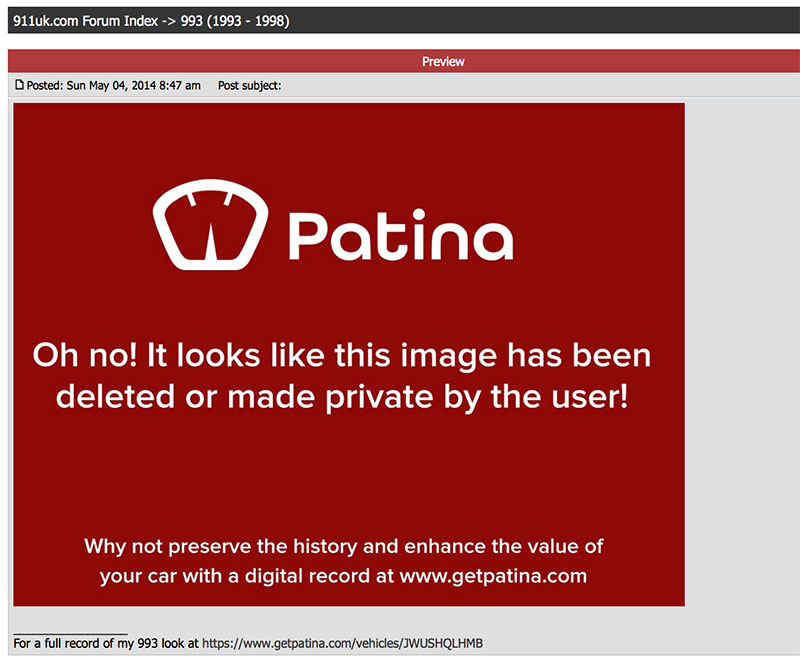This screenshot has height=669, width=800.
Task: Open the 911uk.com Forum Index link
Action: (x=85, y=21)
